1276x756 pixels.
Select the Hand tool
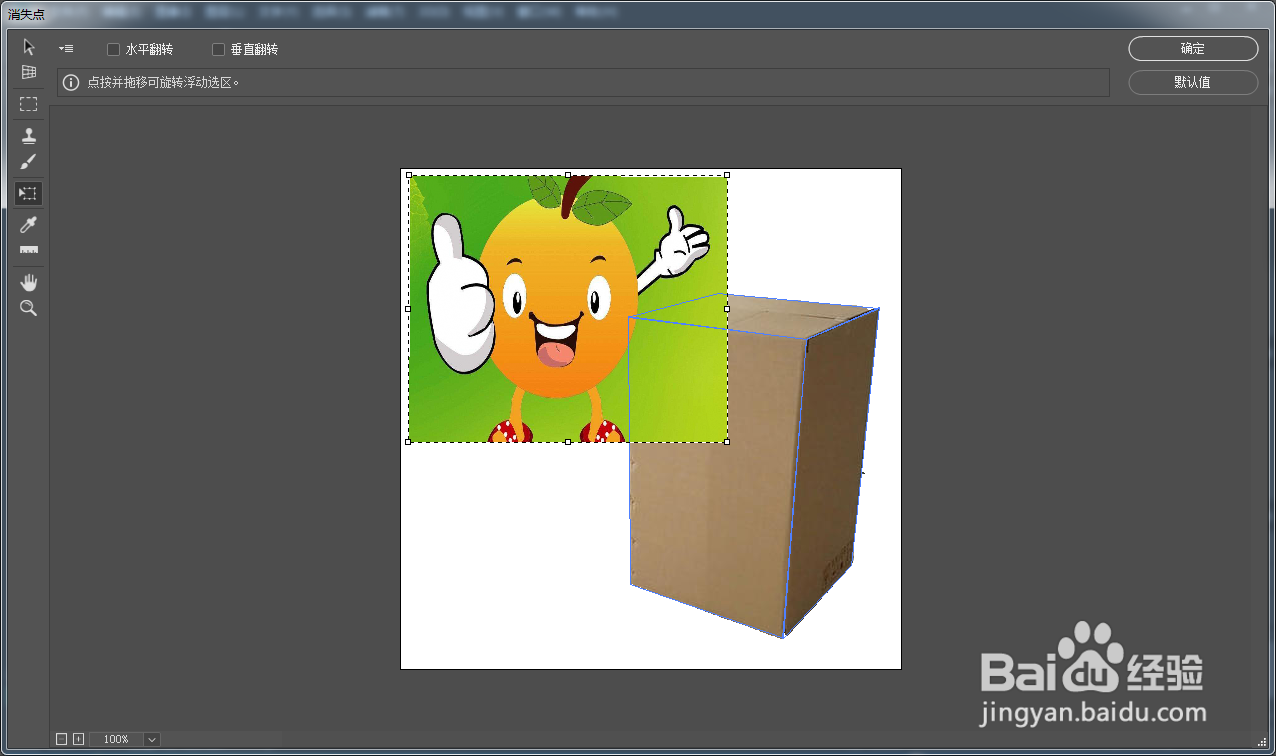pyautogui.click(x=29, y=282)
